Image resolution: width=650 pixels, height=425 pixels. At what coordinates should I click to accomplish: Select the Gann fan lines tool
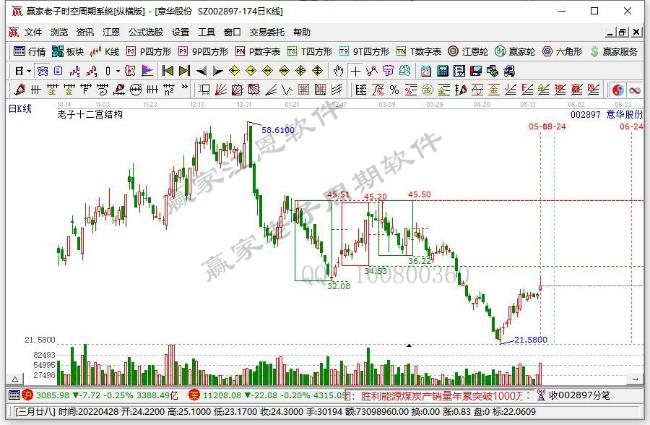[220, 89]
